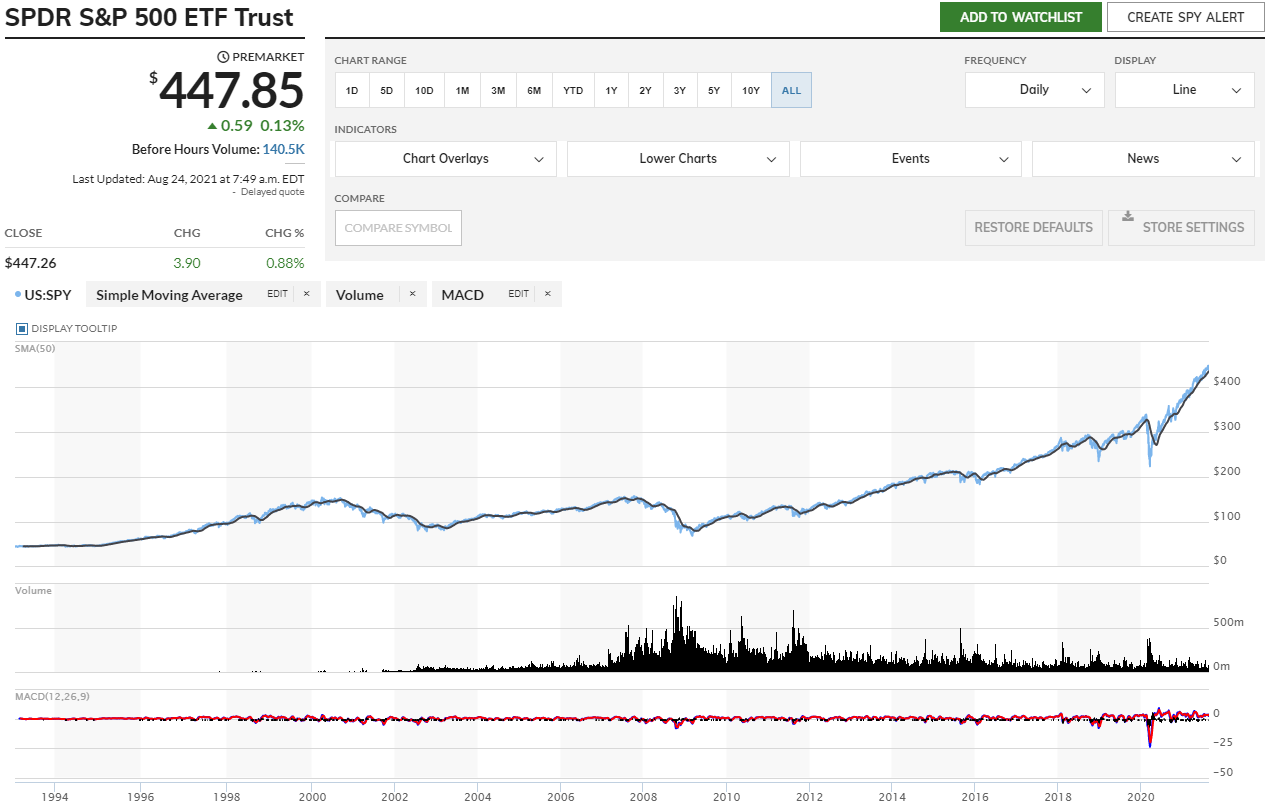1267x808 pixels.
Task: Click the Last Updated timestamp text
Action: [188, 179]
